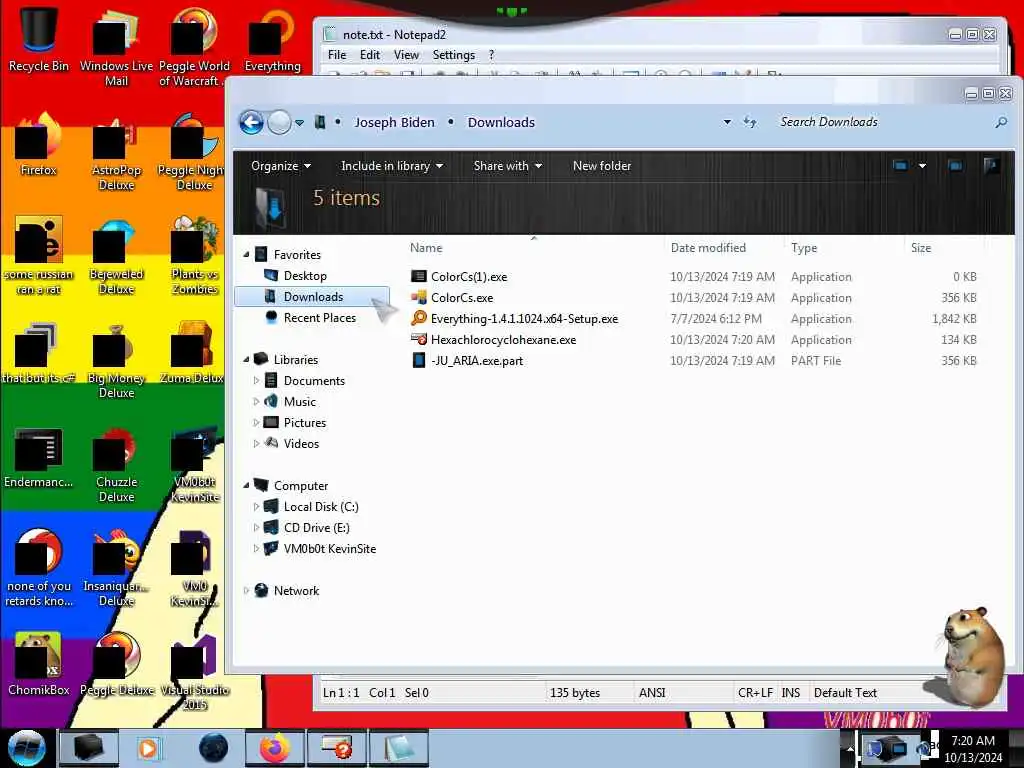Viewport: 1024px width, 768px height.
Task: Click the refresh icon beside address bar
Action: 750,122
